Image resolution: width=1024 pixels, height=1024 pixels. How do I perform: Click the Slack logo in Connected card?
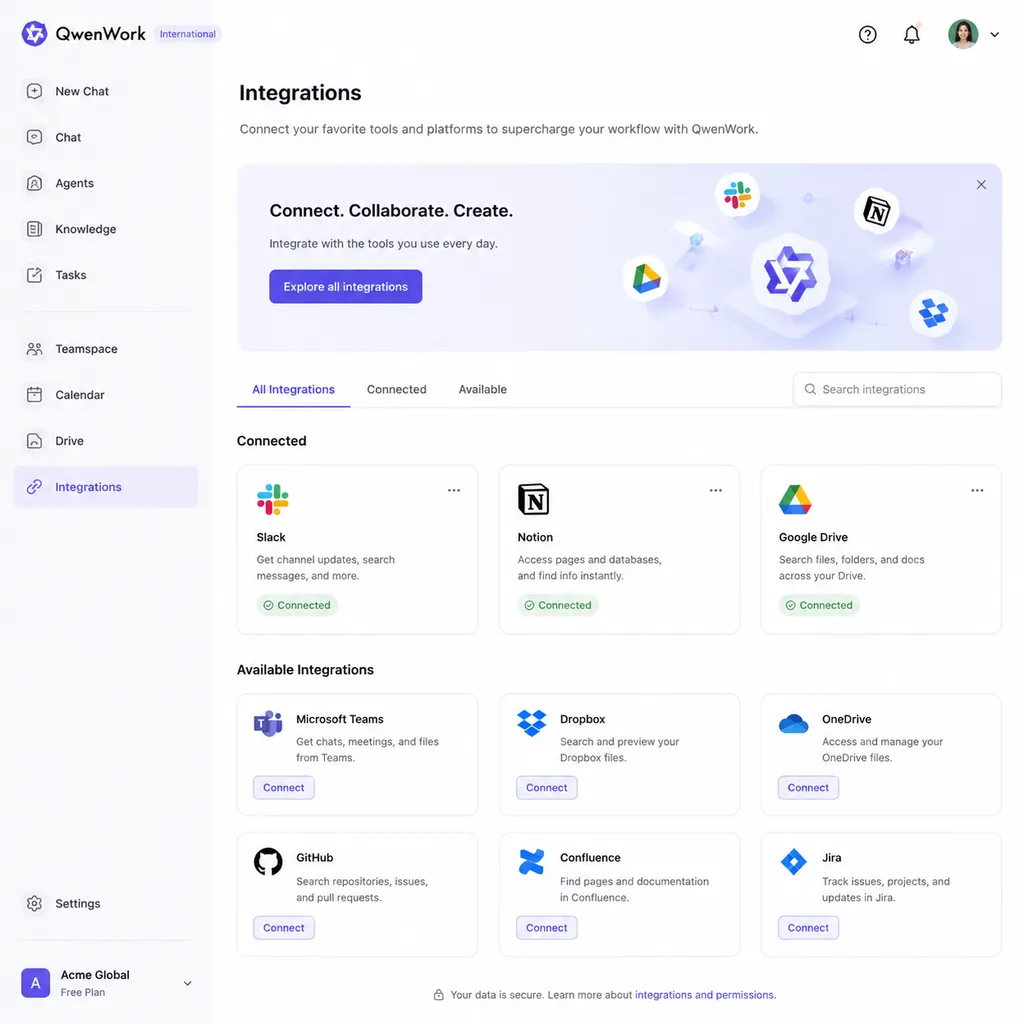coord(272,500)
